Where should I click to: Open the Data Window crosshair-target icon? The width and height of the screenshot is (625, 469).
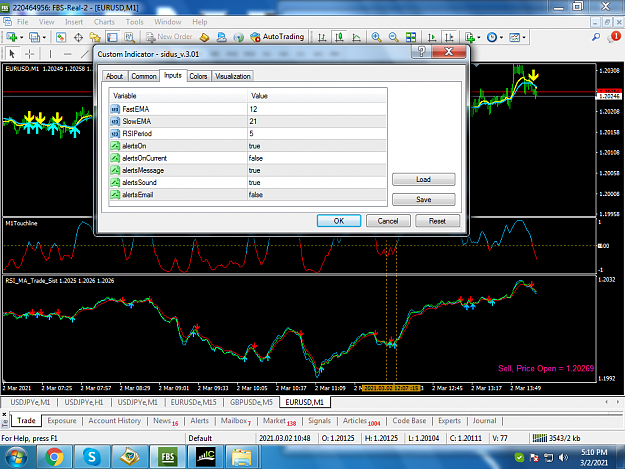click(x=79, y=37)
